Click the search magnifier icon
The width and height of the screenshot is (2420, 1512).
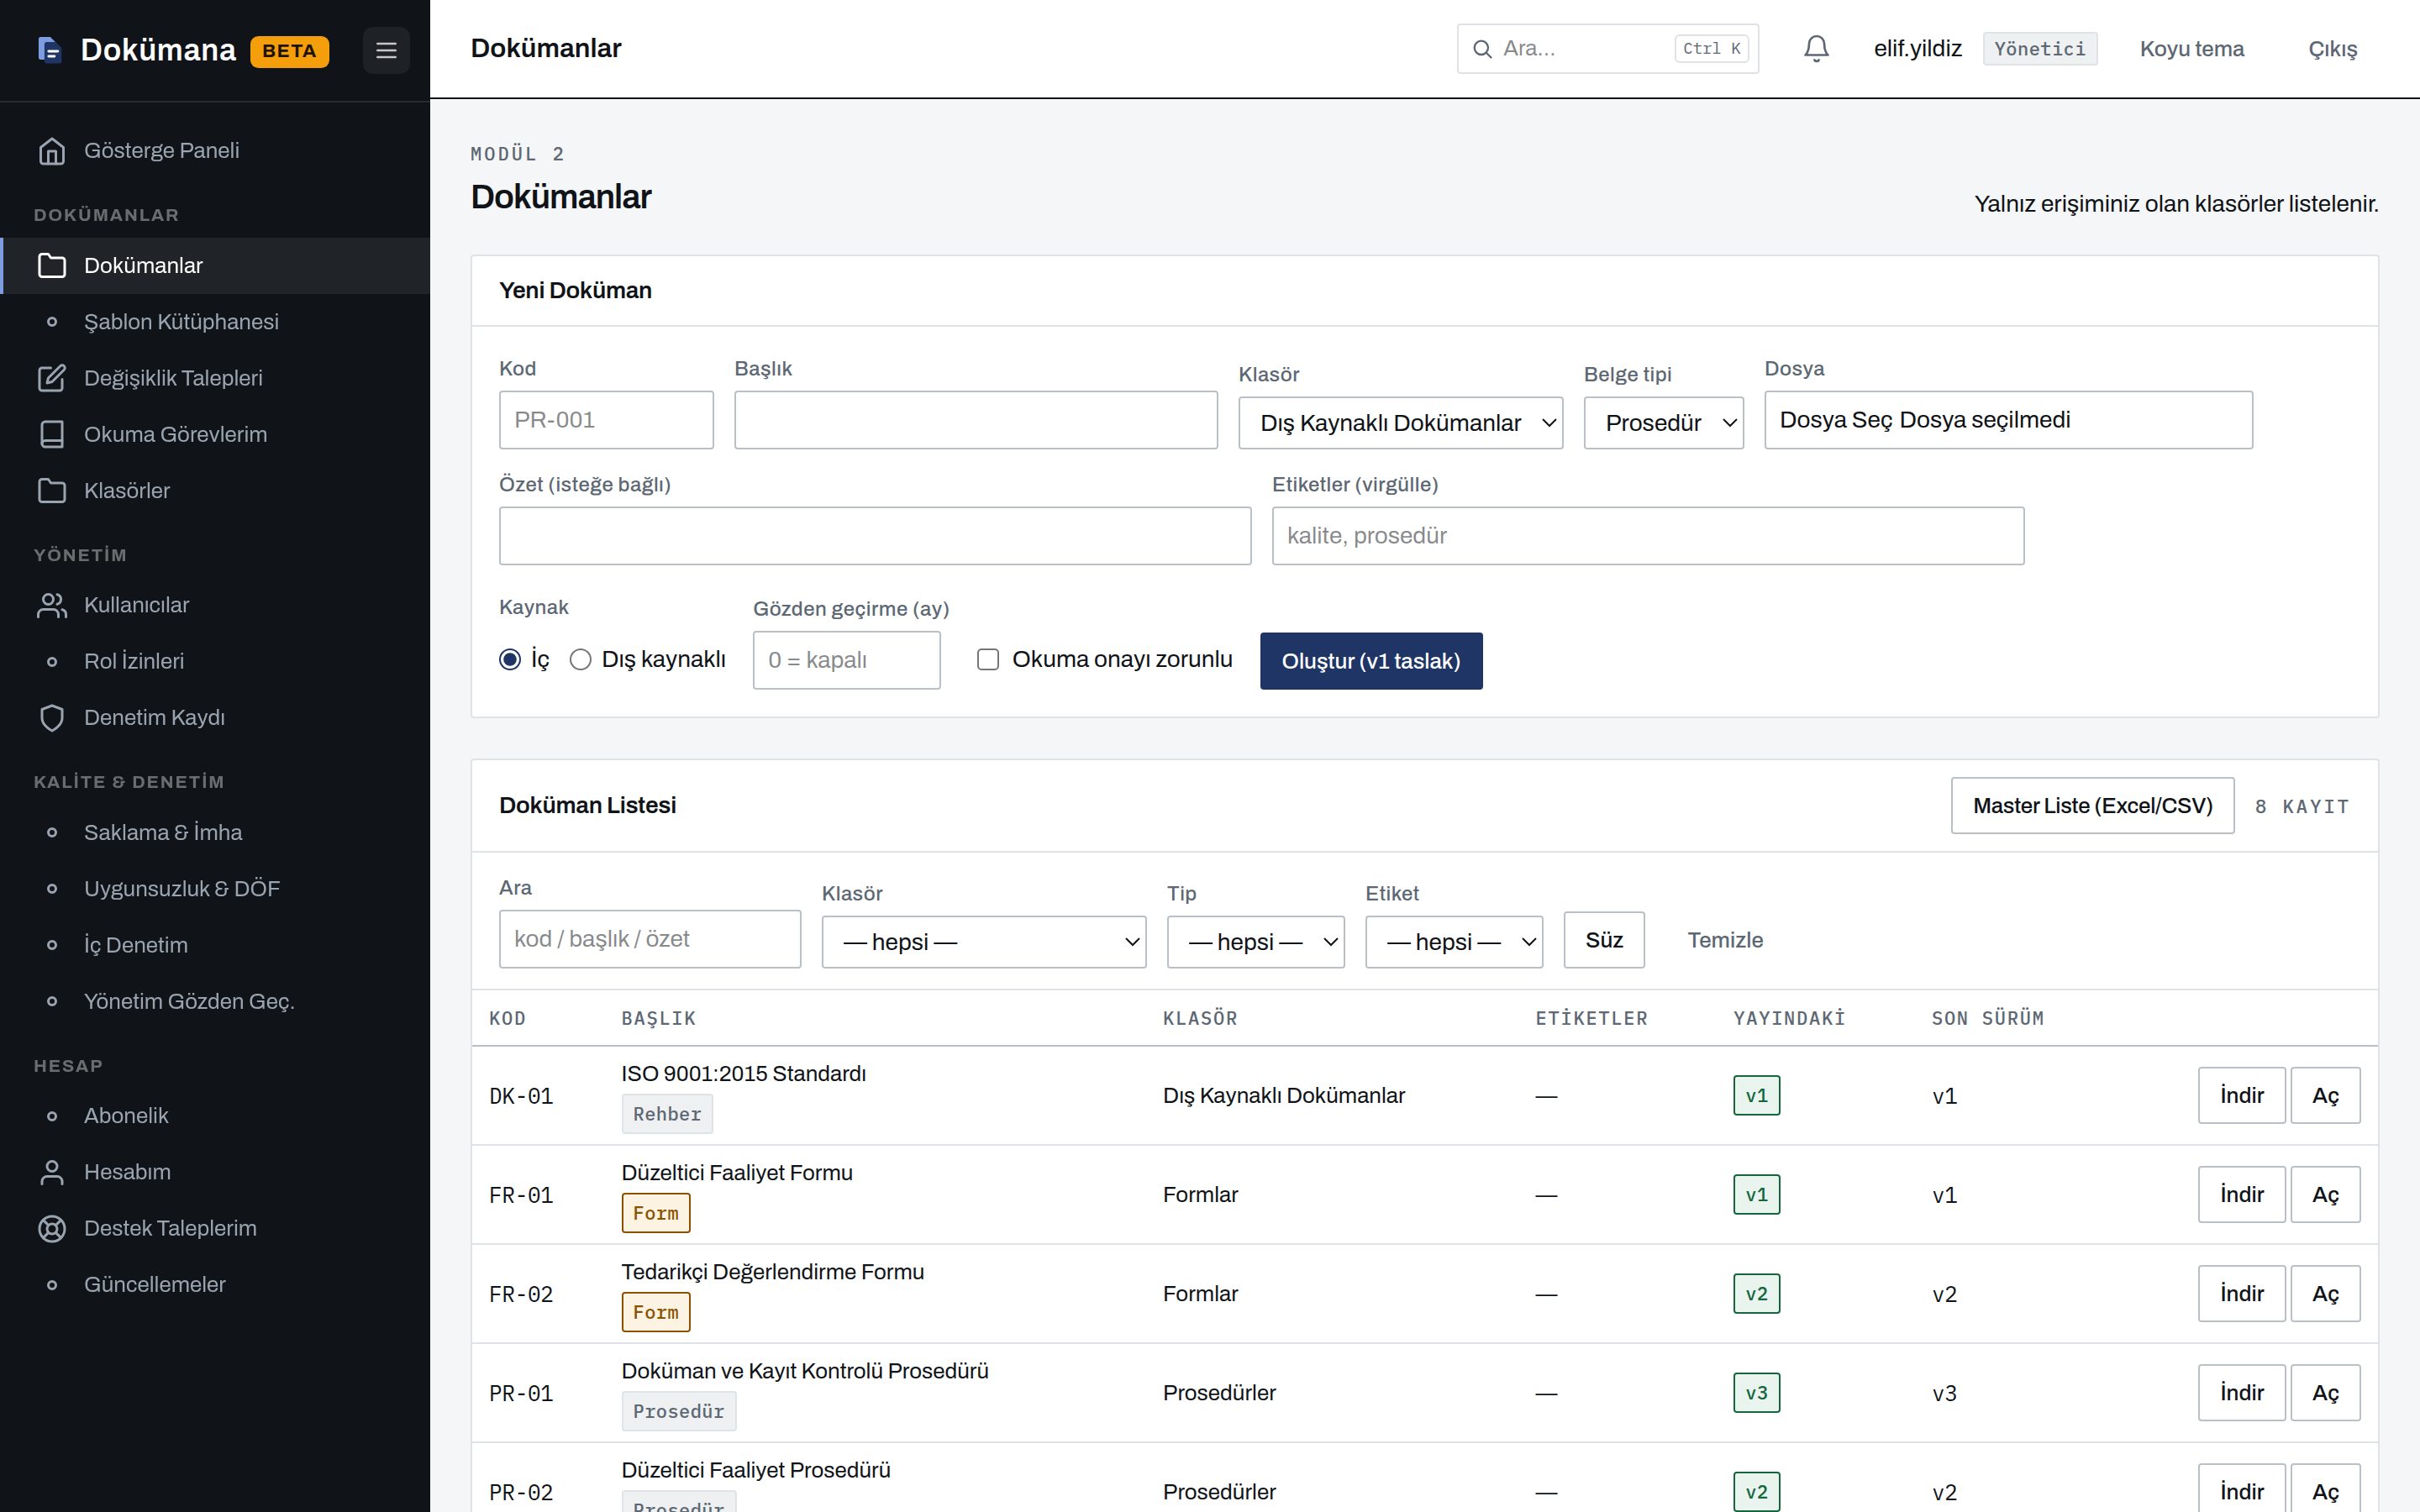[1482, 49]
